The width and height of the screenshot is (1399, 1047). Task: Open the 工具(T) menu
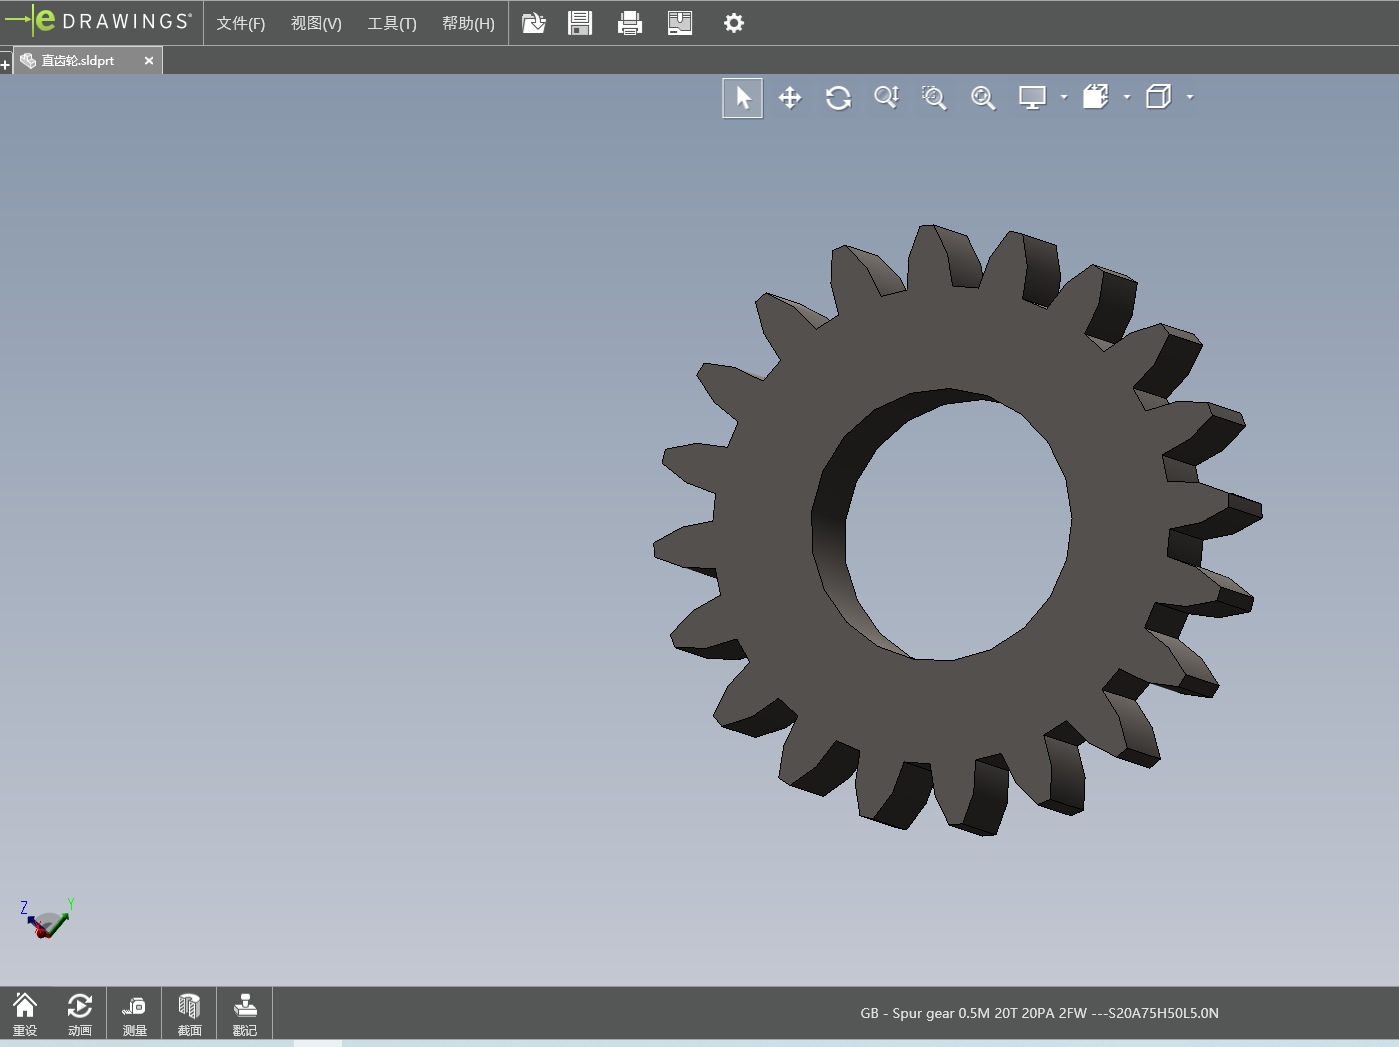[x=392, y=23]
